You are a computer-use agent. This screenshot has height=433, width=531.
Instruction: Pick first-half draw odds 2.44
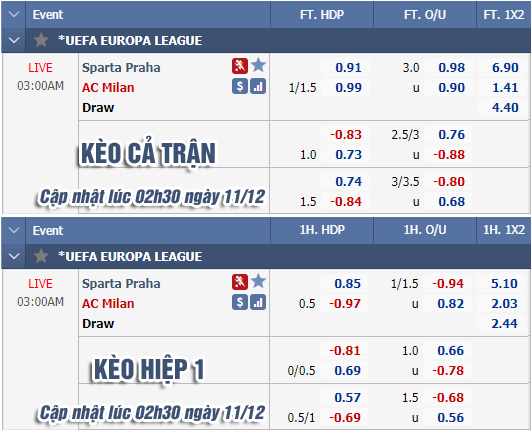coord(504,323)
